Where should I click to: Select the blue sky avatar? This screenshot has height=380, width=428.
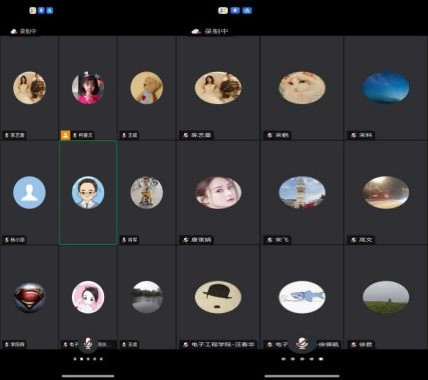point(386,87)
